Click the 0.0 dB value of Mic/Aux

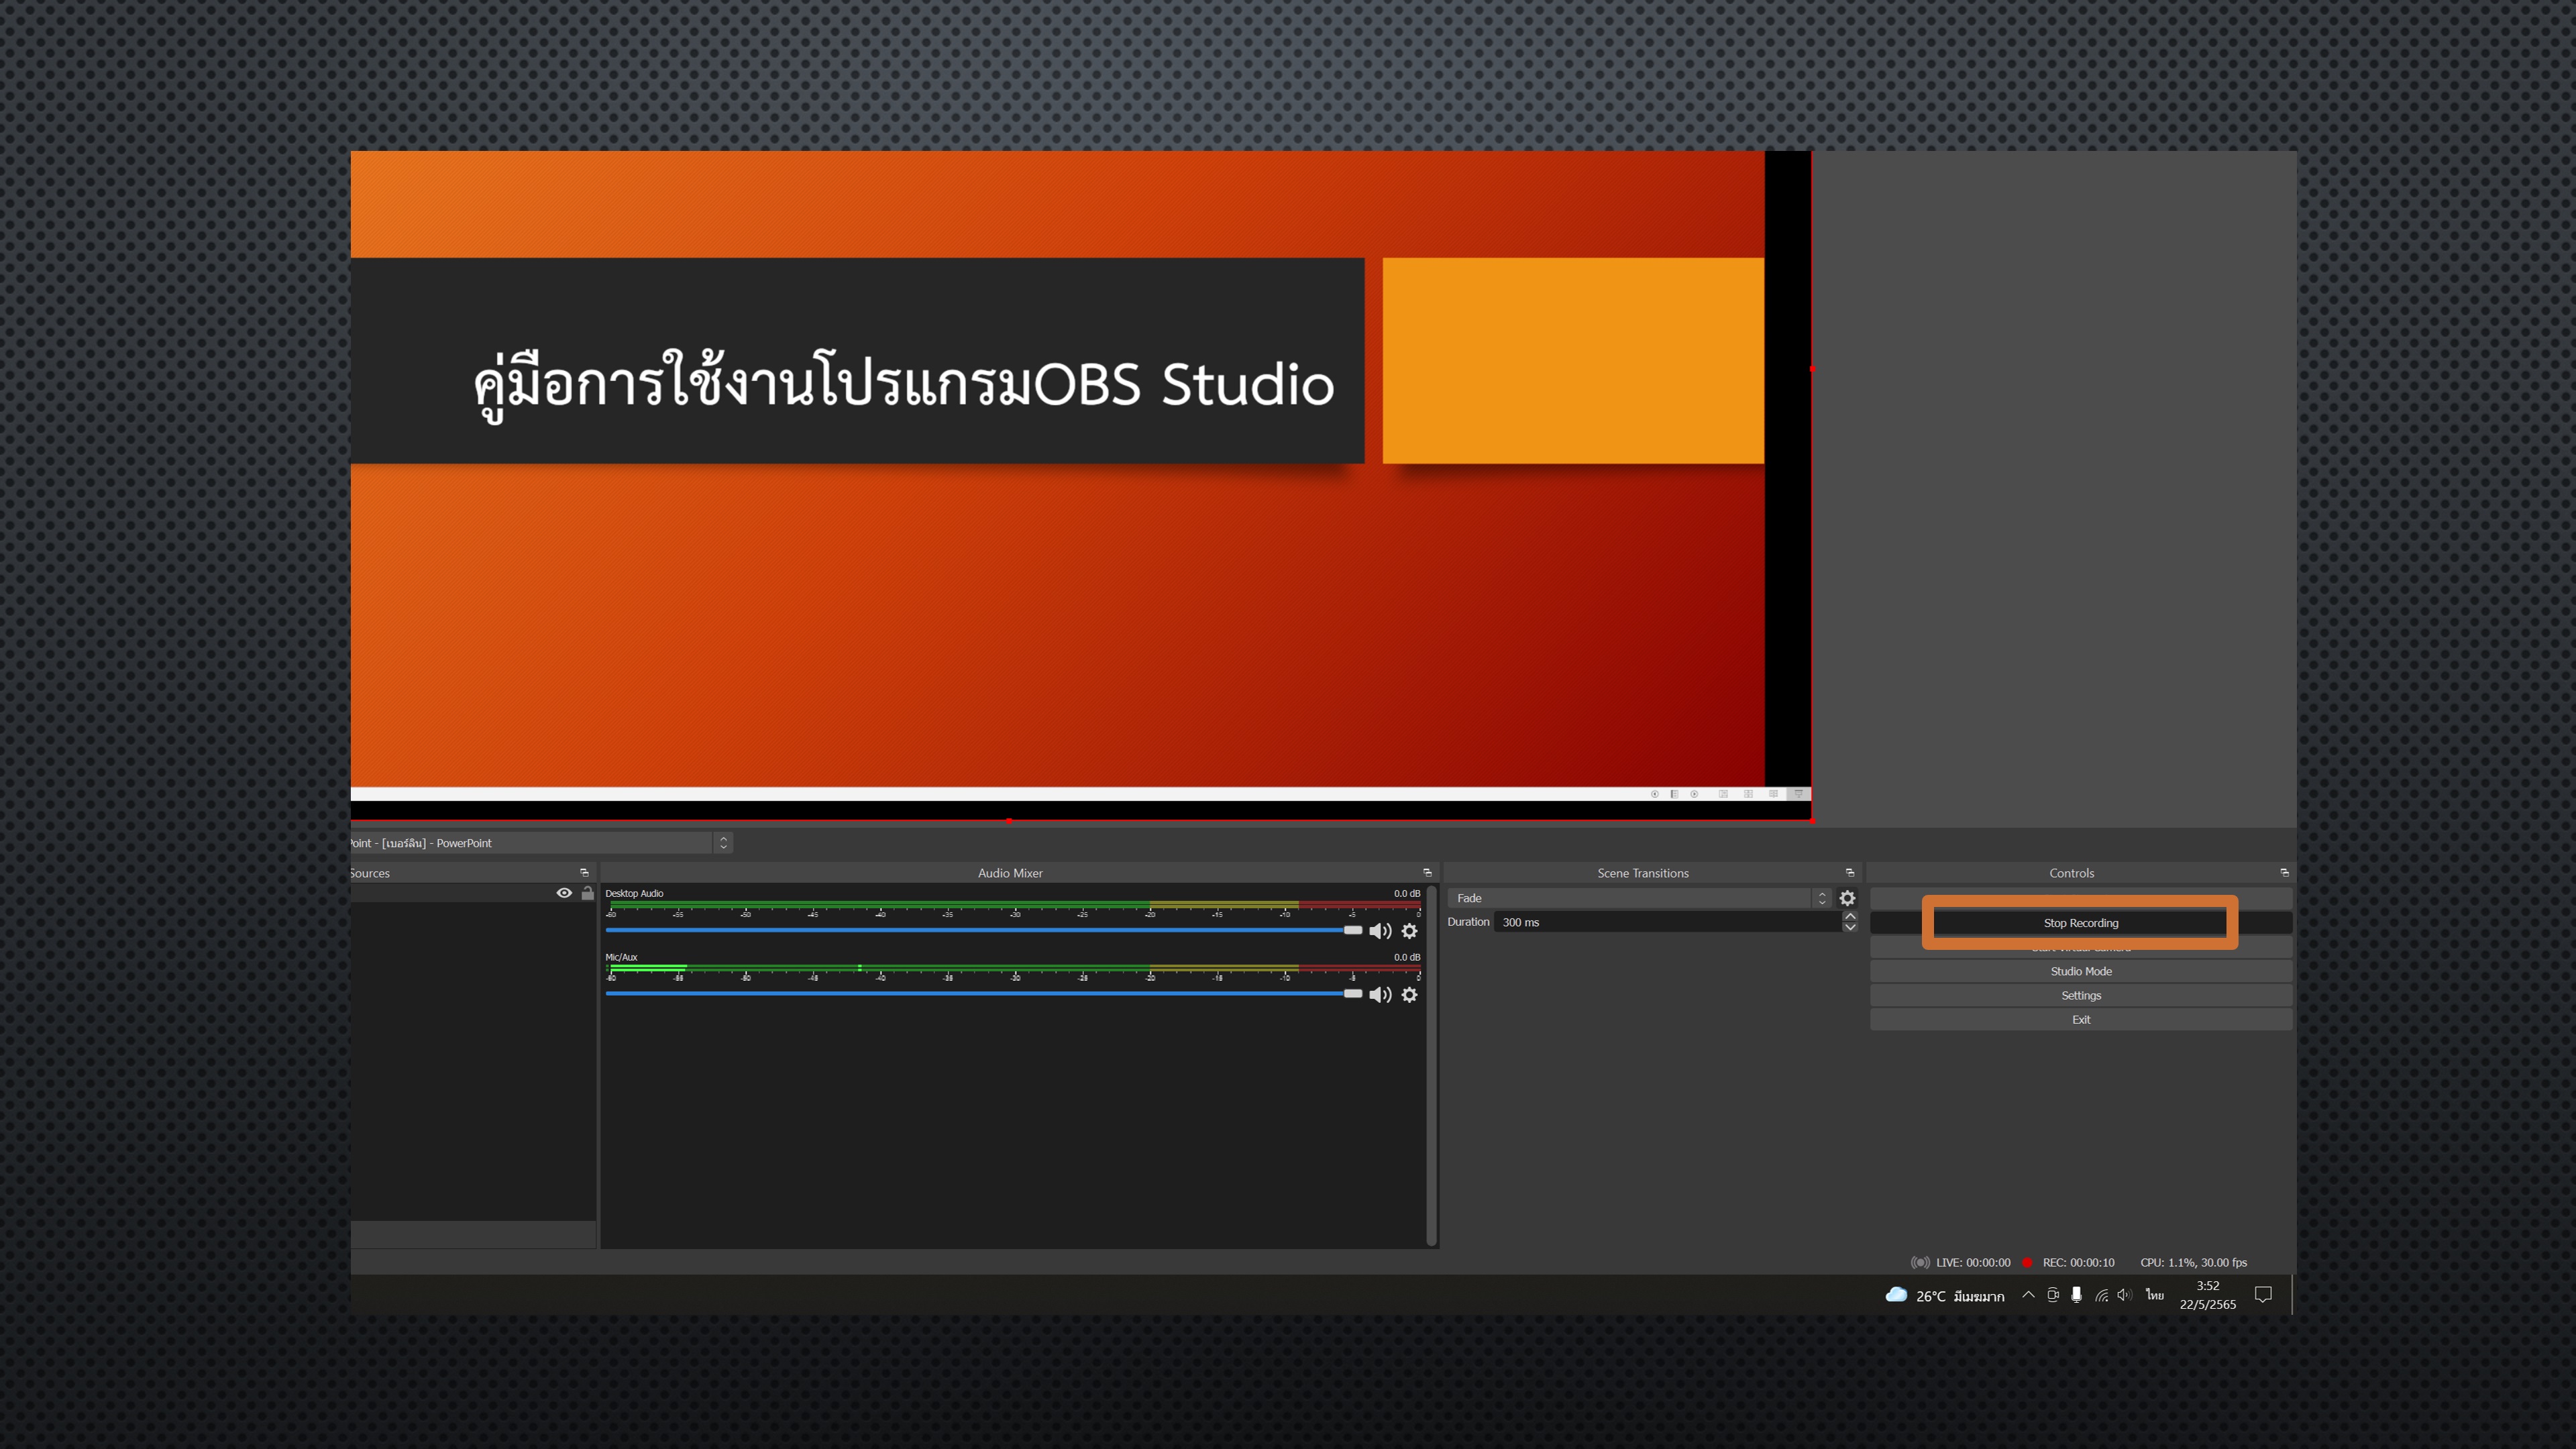pos(1407,957)
